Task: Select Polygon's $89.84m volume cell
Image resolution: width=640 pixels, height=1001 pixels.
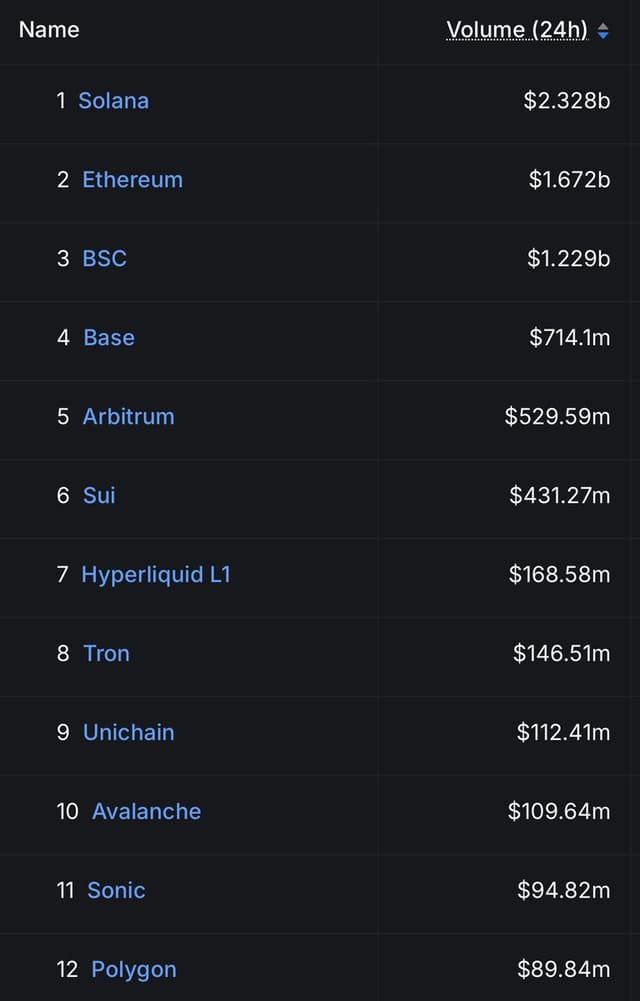Action: pos(563,970)
